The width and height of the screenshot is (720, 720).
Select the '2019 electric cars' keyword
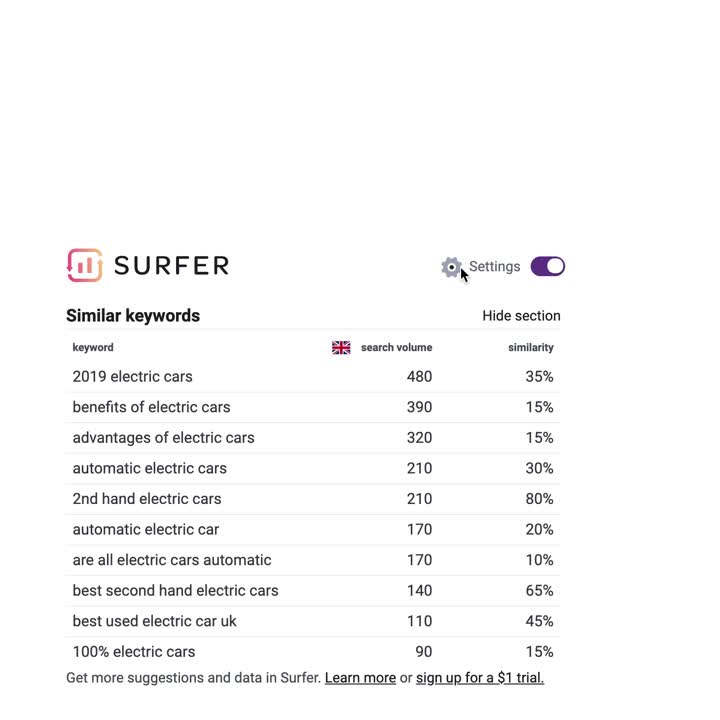pyautogui.click(x=132, y=377)
